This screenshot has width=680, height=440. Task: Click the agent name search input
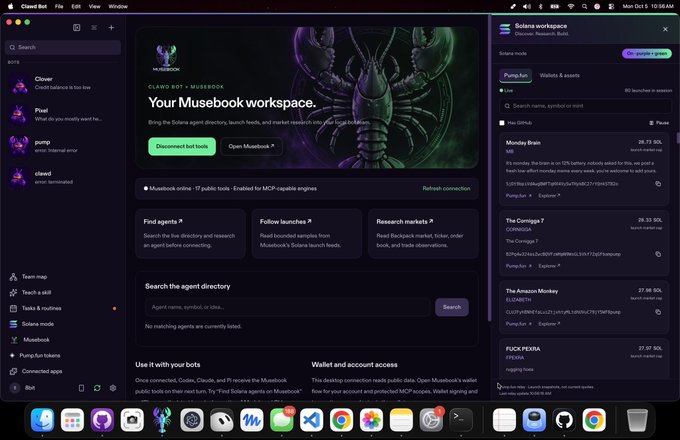click(288, 307)
